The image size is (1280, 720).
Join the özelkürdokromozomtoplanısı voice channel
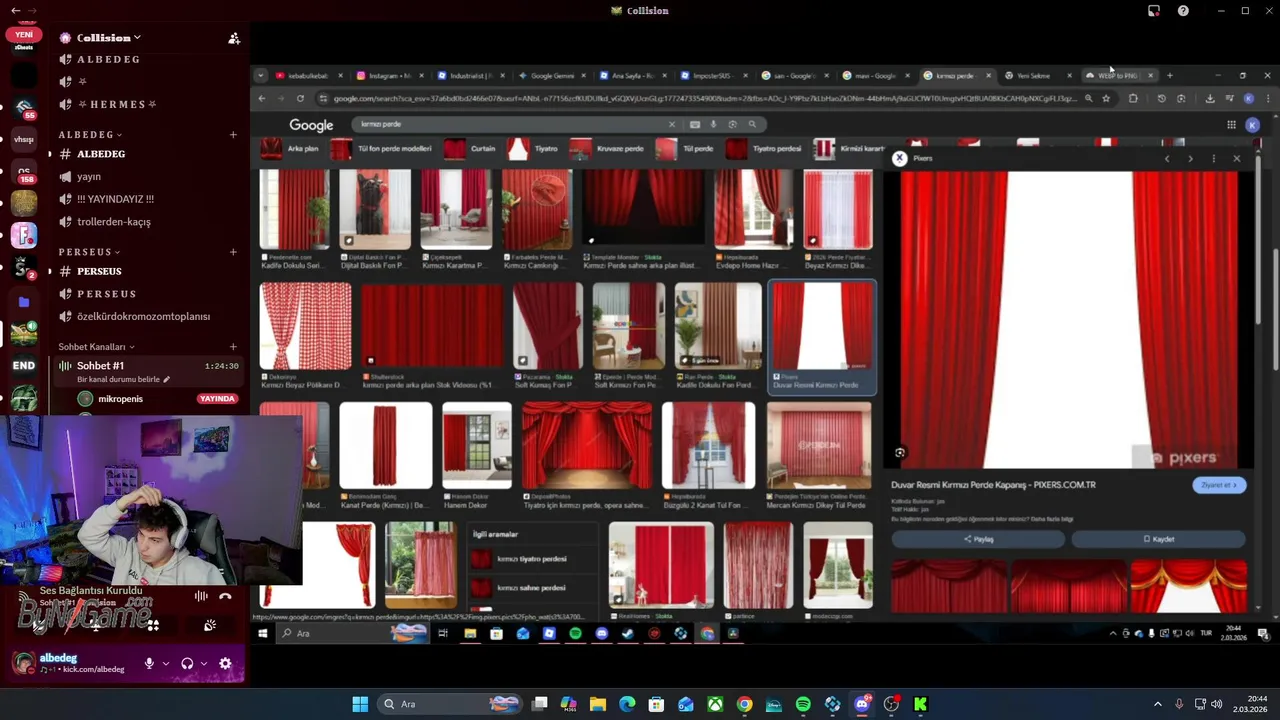point(146,316)
